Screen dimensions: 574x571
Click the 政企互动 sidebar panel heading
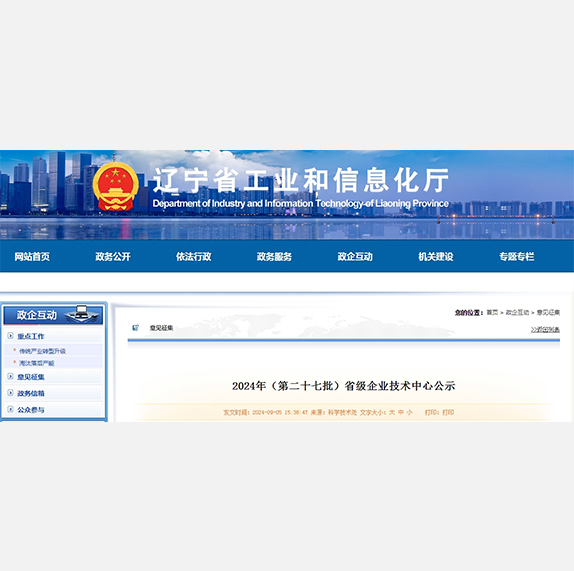(37, 315)
